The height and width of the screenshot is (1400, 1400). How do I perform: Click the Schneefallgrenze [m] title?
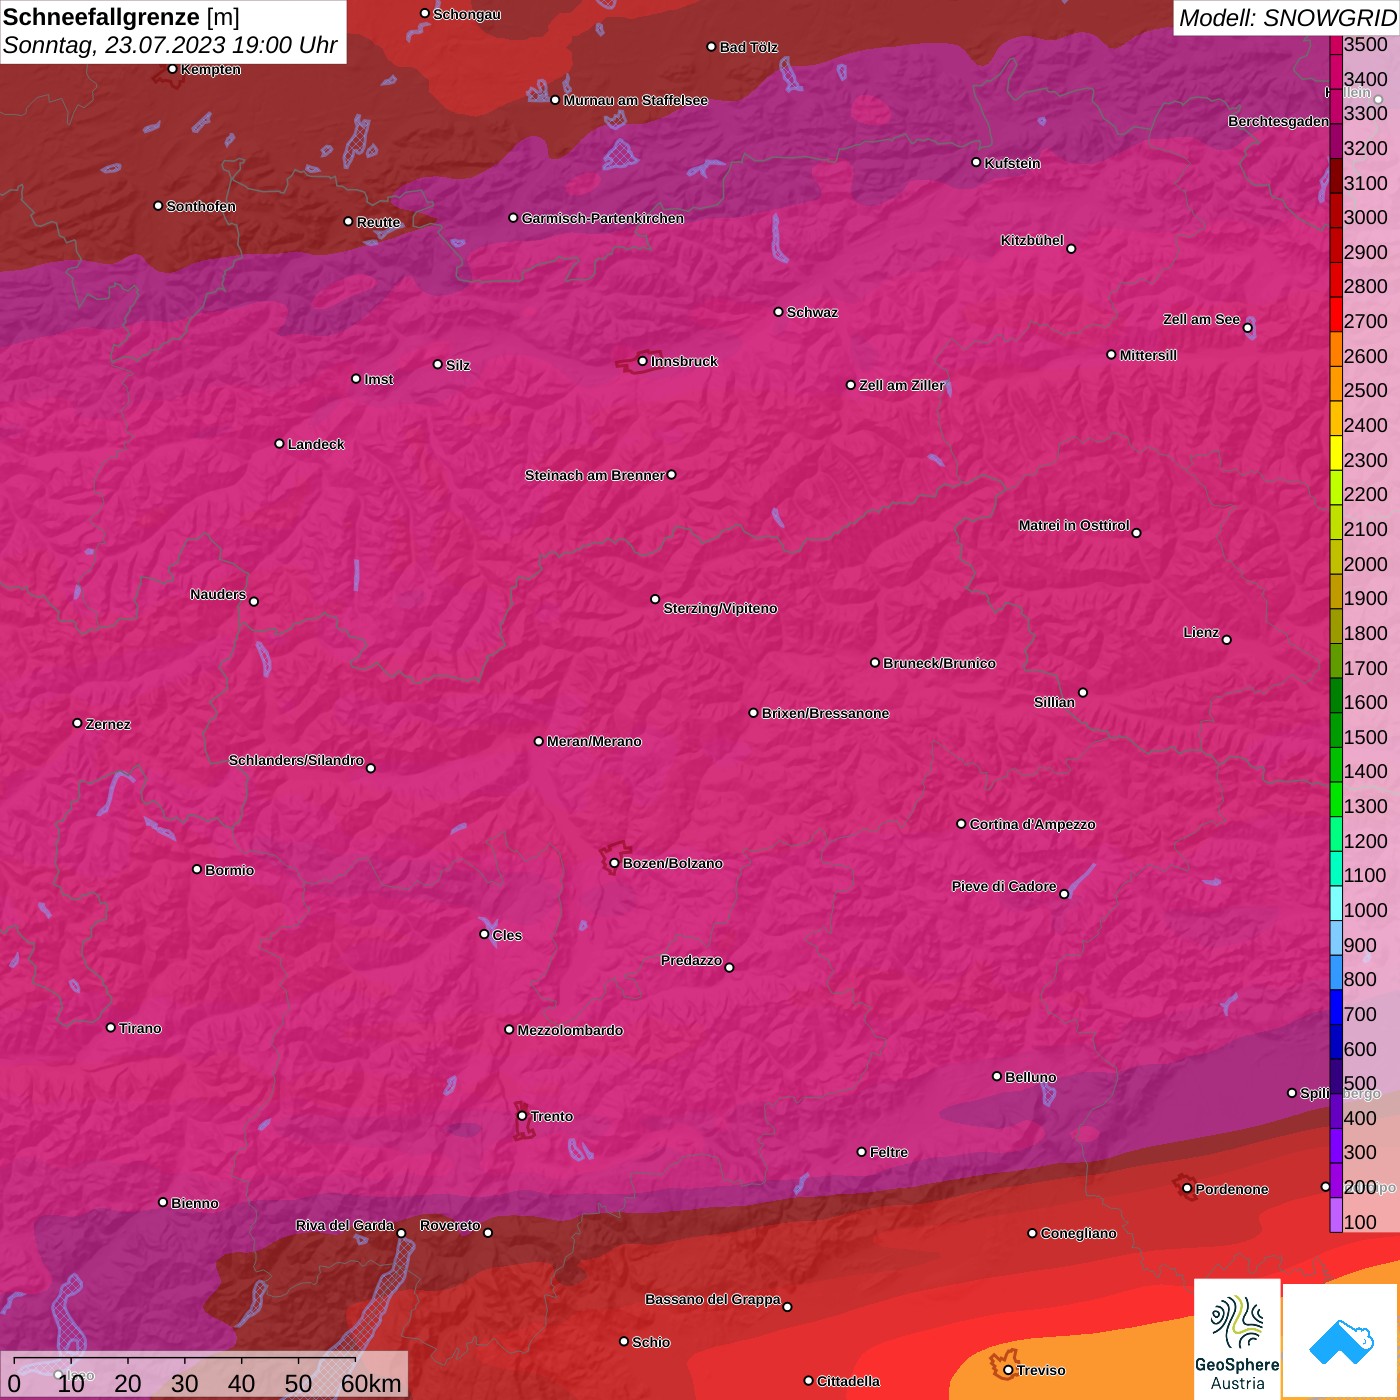pyautogui.click(x=121, y=18)
